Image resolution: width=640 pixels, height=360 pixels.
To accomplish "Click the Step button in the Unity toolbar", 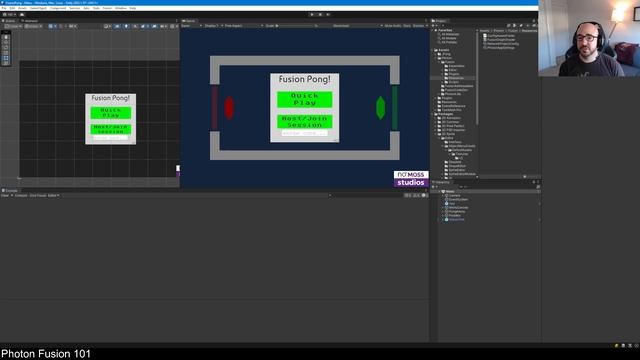I will pyautogui.click(x=328, y=14).
